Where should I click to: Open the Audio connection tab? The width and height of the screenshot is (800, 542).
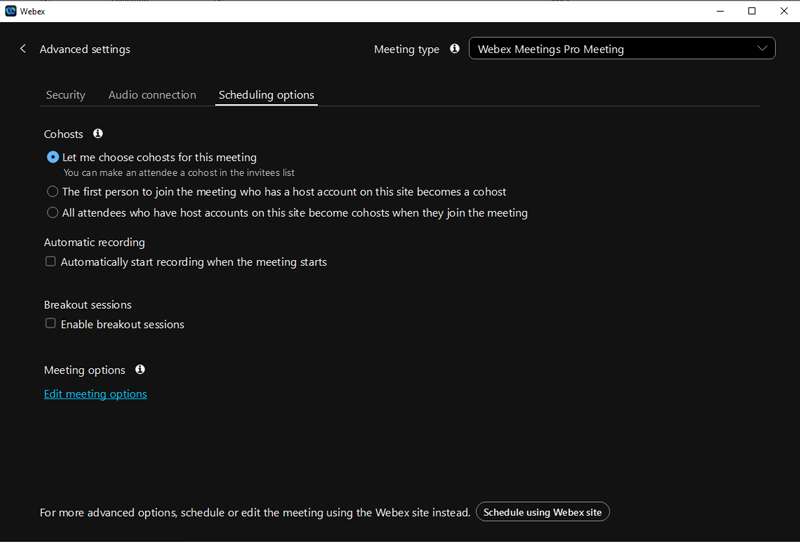tap(152, 95)
